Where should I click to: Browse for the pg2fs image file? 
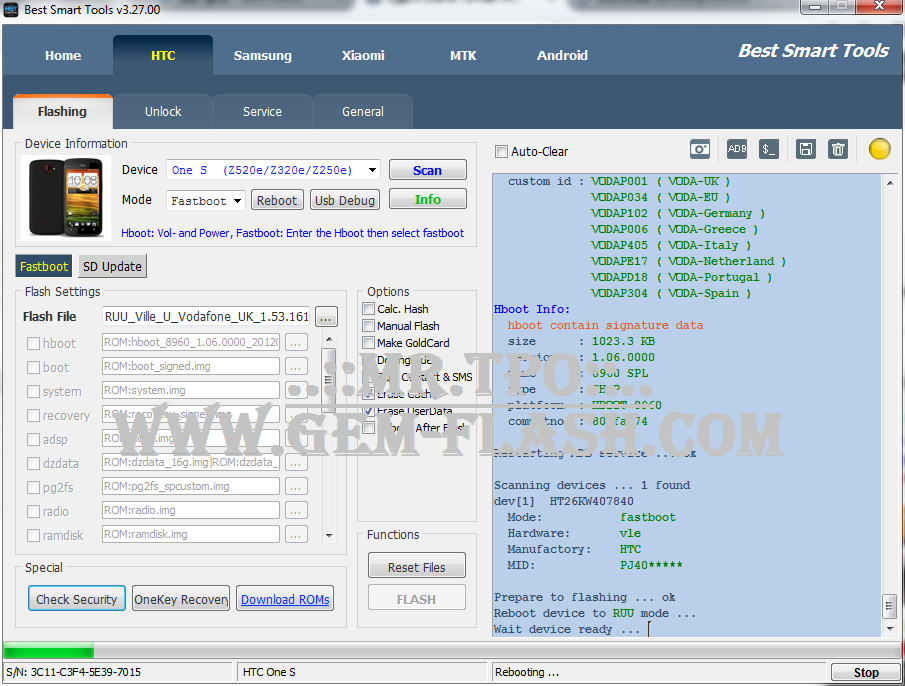pyautogui.click(x=296, y=487)
